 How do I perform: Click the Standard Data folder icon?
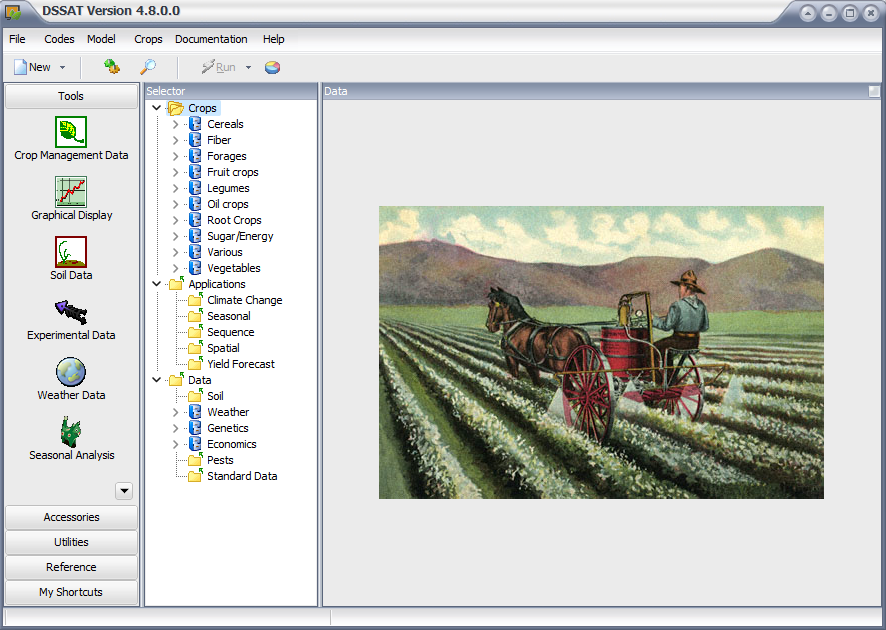[195, 475]
